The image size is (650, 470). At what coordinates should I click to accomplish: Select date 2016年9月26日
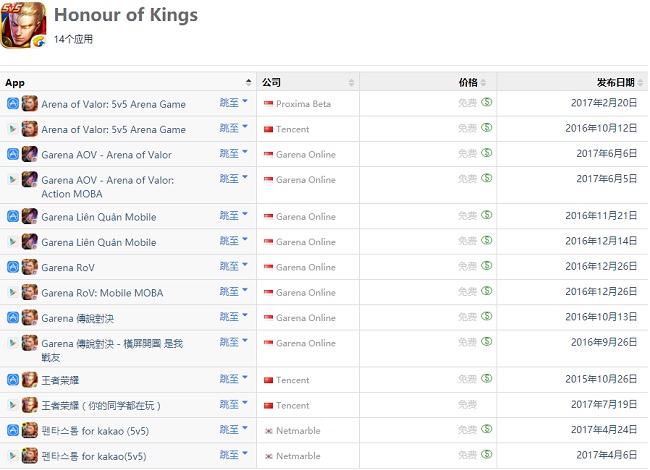coord(604,342)
